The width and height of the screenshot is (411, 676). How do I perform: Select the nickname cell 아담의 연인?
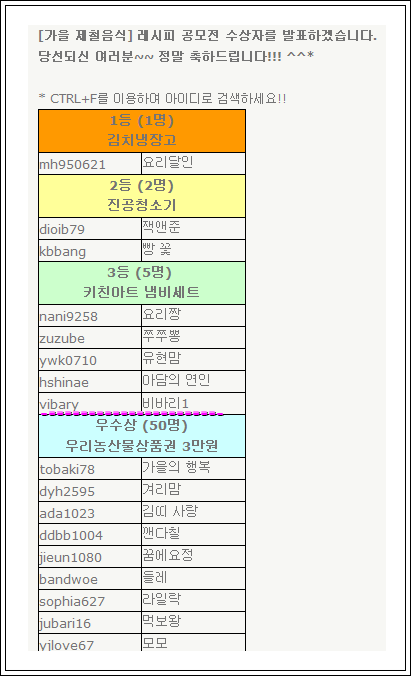(193, 382)
